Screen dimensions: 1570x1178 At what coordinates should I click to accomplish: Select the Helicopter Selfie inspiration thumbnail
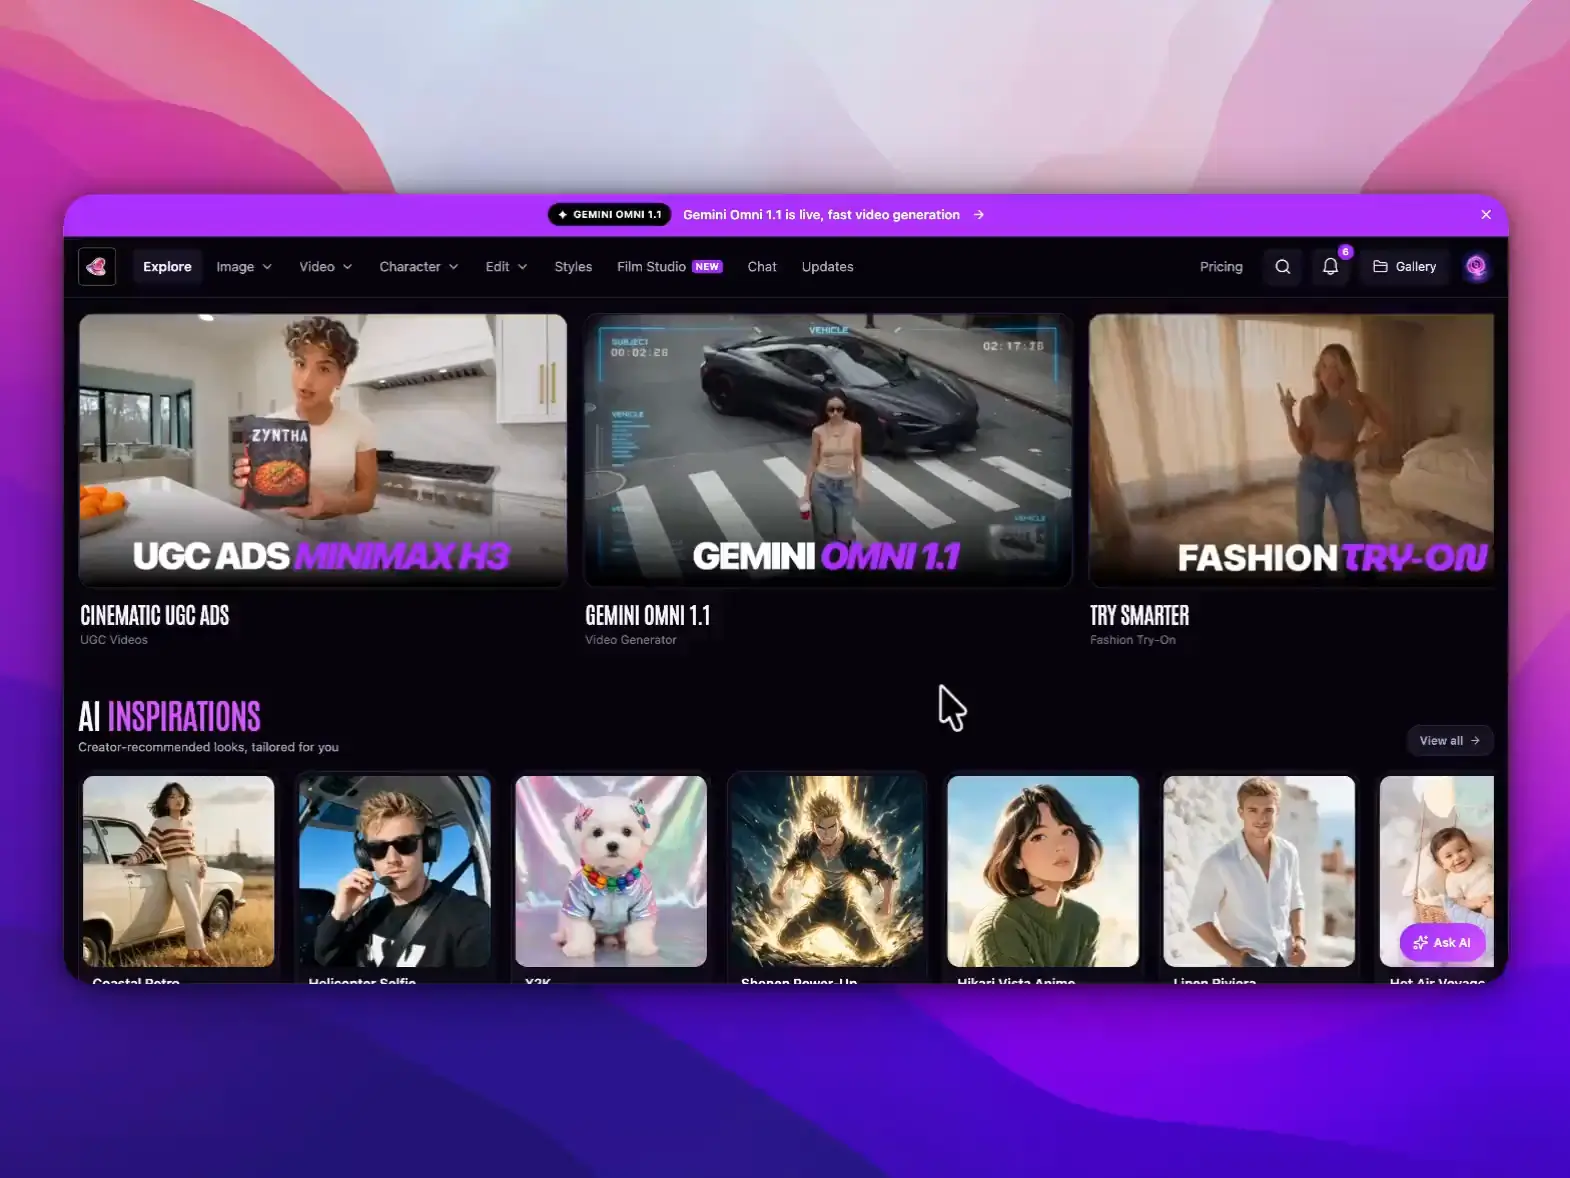tap(395, 871)
